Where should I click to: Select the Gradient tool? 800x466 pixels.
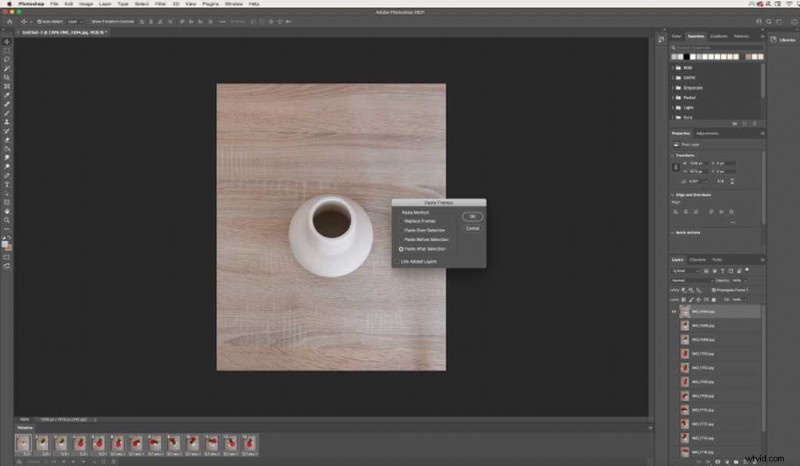click(7, 149)
